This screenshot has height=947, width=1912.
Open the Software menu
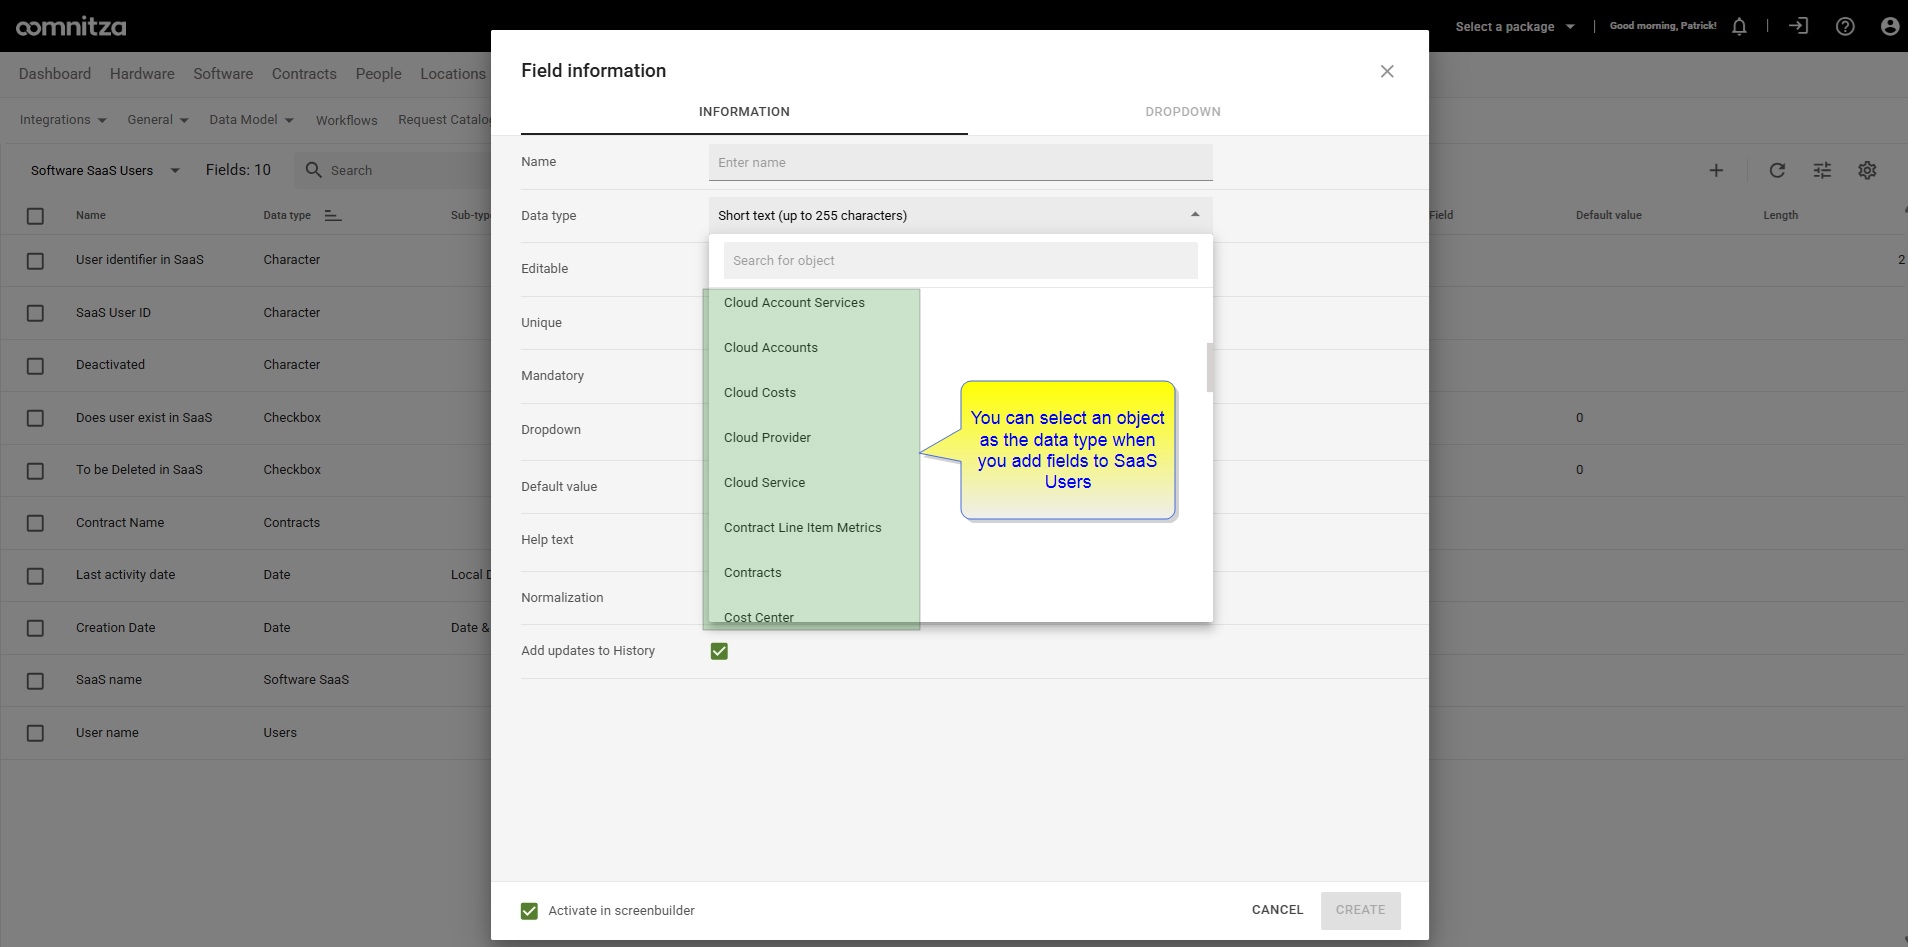(223, 74)
